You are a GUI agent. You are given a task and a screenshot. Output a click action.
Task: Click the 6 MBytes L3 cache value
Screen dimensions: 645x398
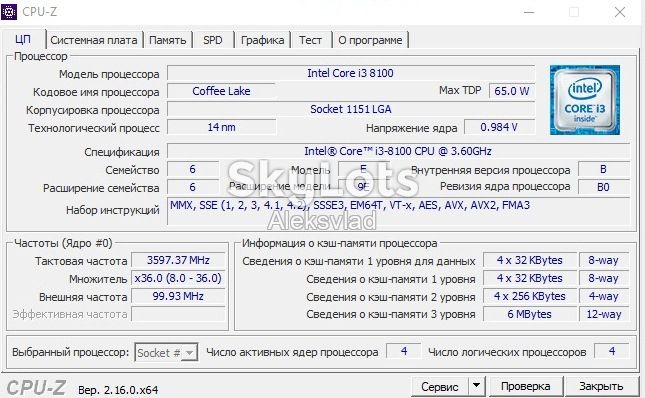pos(529,314)
